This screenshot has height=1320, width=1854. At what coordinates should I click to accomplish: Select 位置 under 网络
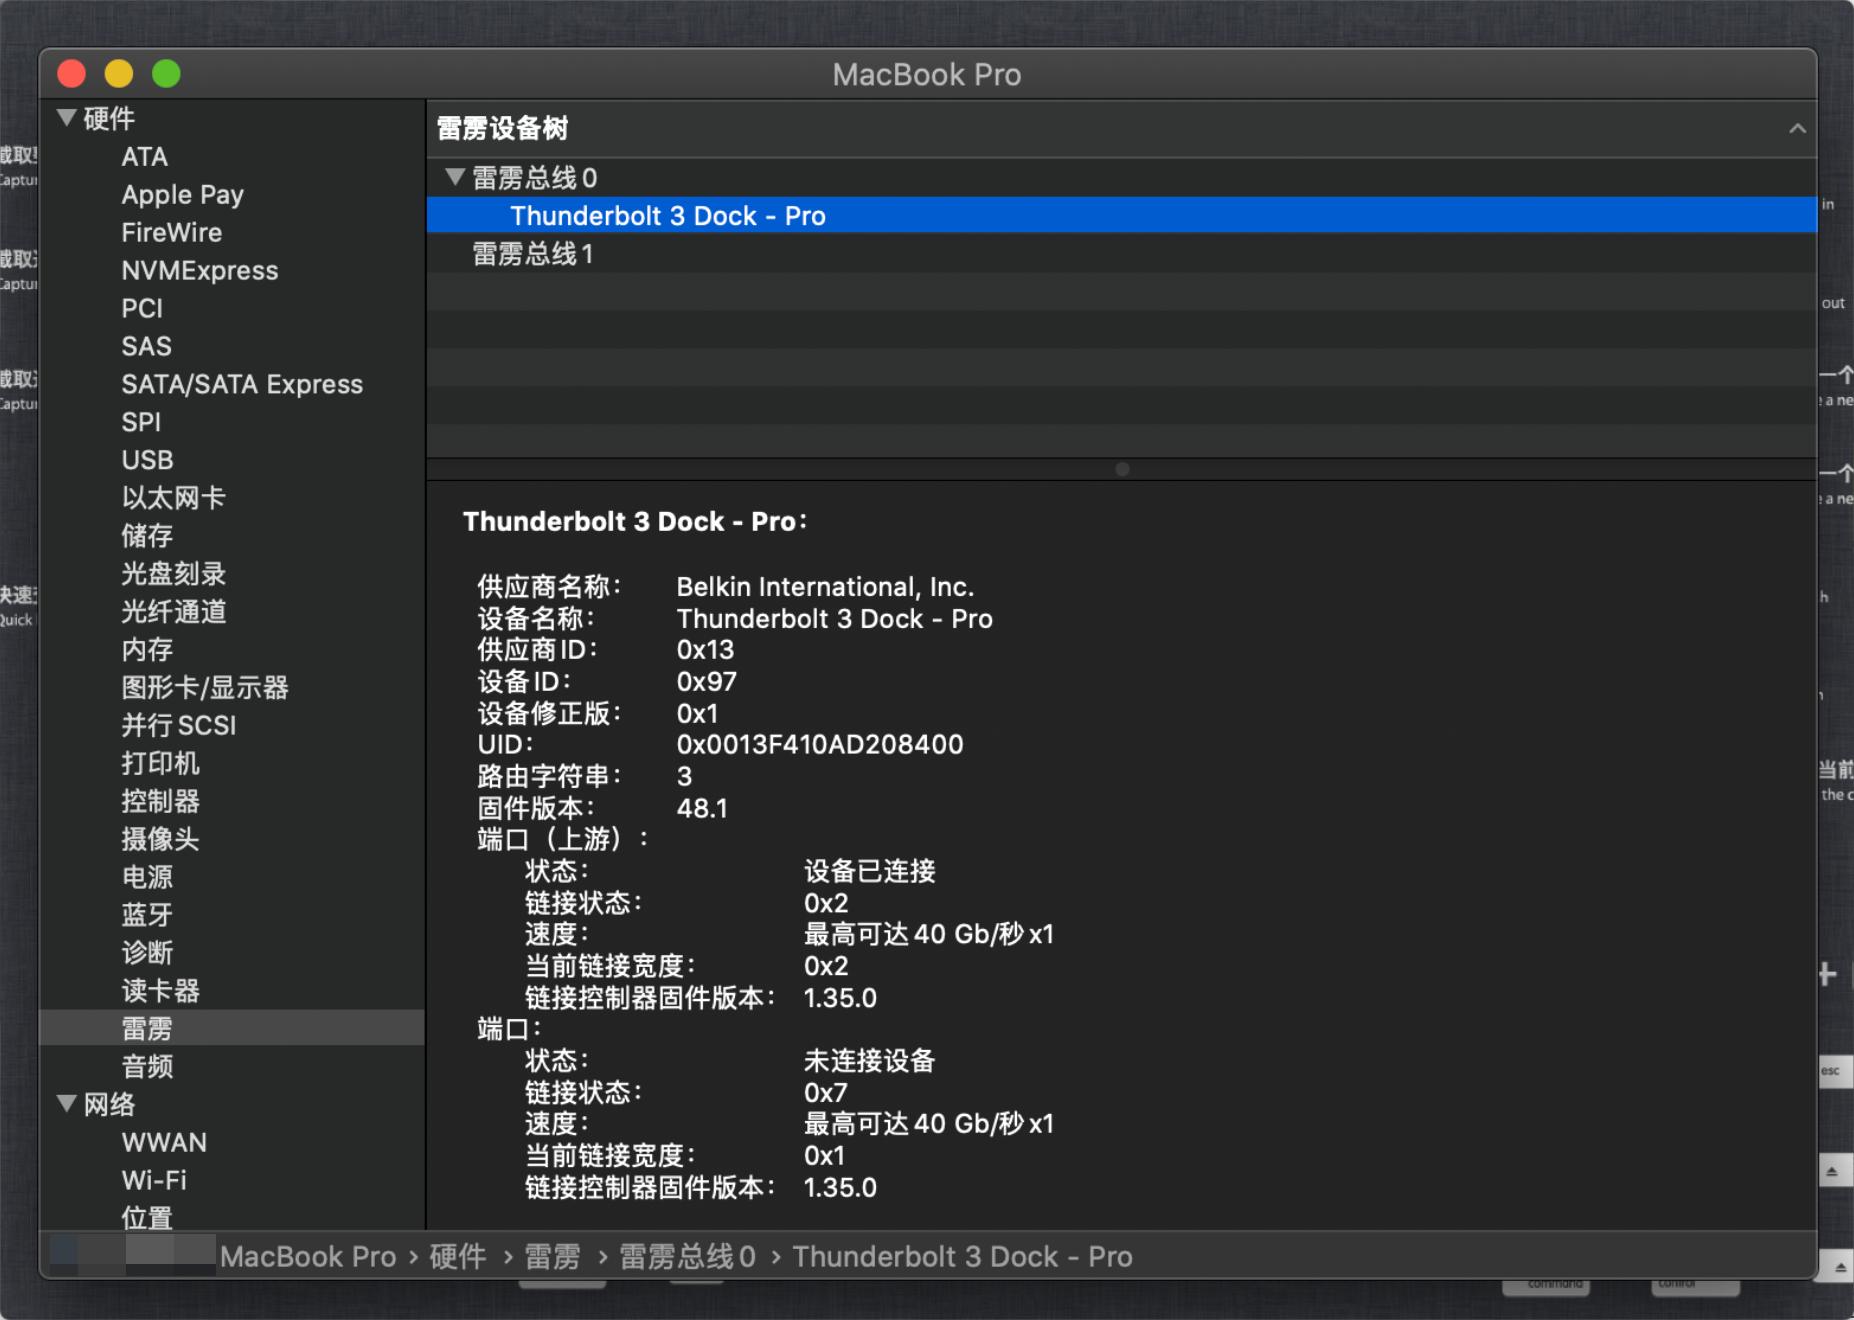tap(147, 1218)
